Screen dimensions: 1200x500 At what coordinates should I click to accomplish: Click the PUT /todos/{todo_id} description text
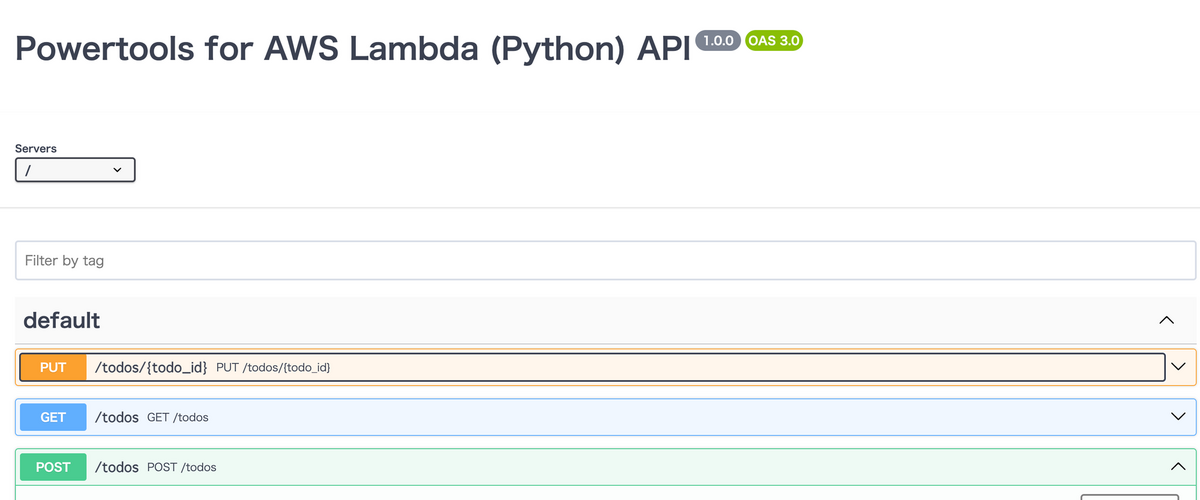273,368
